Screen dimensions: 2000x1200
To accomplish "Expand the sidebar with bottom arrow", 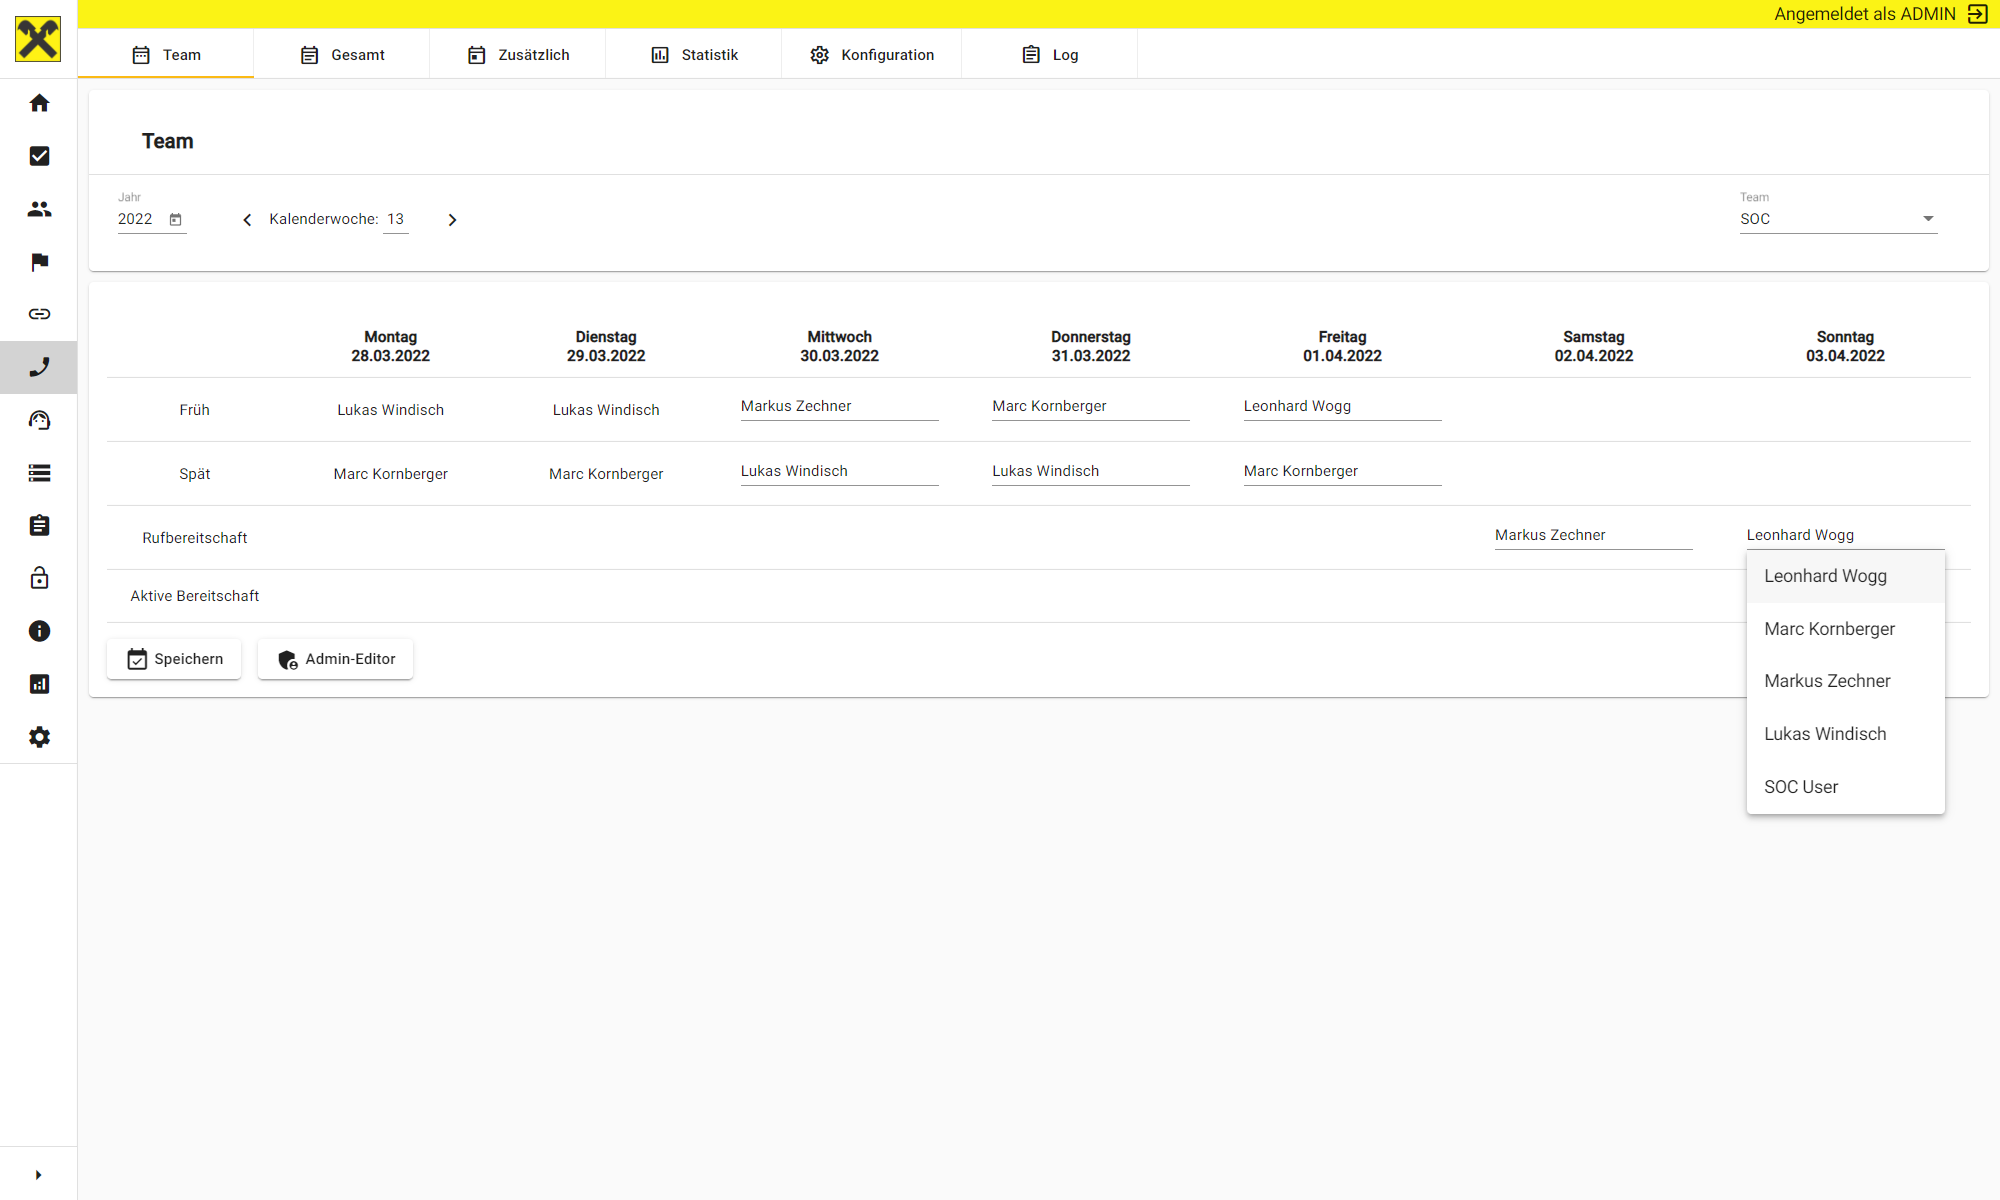I will 38,1175.
